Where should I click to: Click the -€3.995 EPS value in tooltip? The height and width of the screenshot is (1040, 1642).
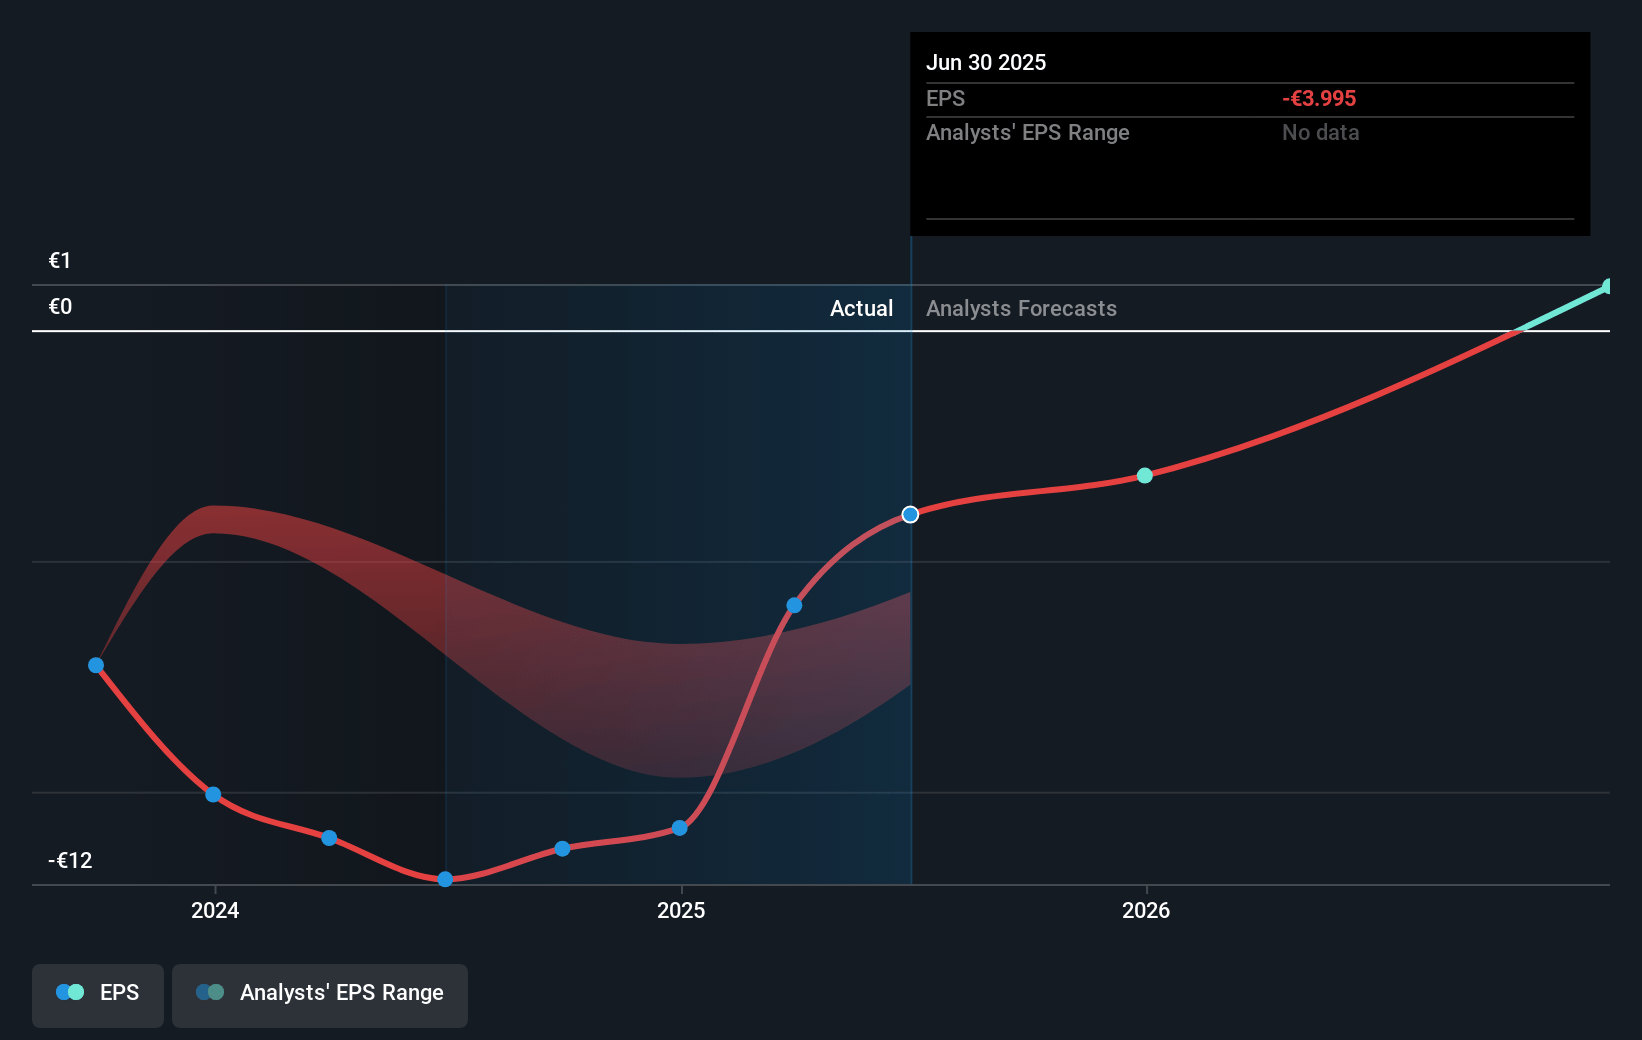coord(1319,99)
